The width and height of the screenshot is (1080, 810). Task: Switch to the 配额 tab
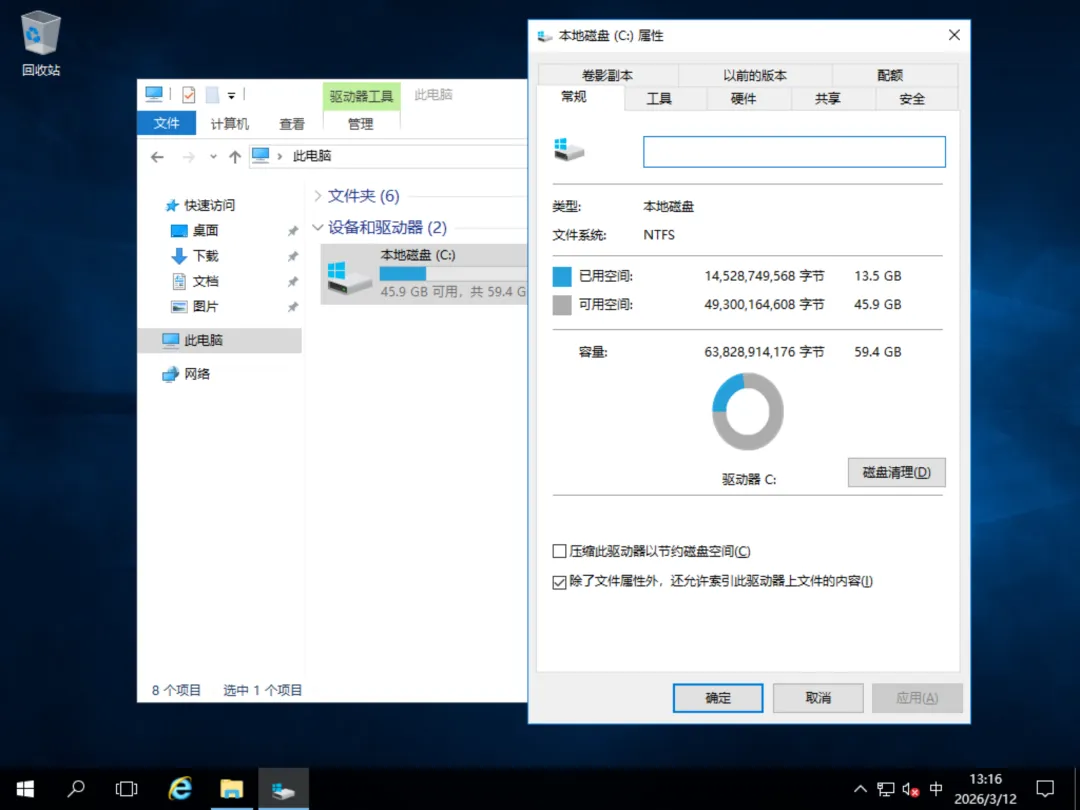pos(890,75)
